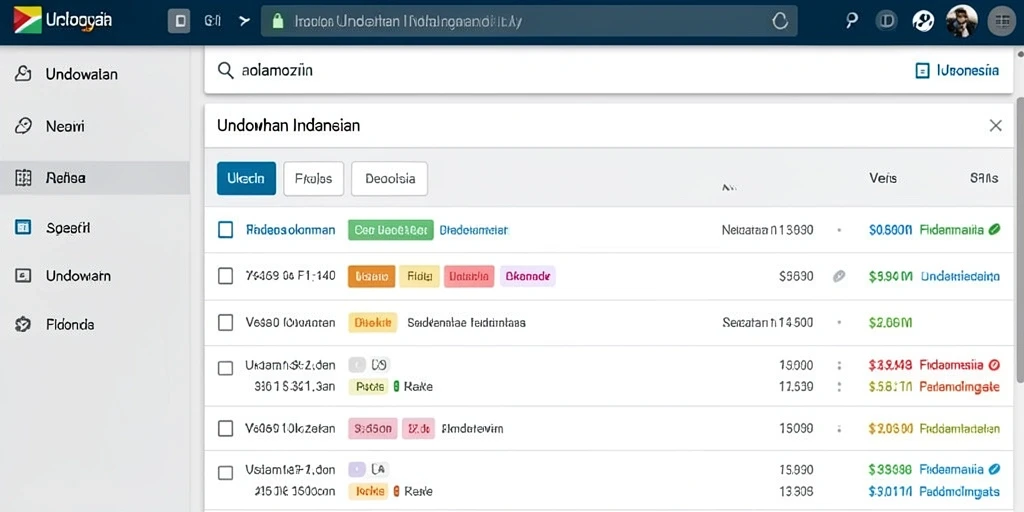This screenshot has width=1024, height=512.
Task: Tick the Rhdeos olonman checkbox
Action: (x=225, y=230)
